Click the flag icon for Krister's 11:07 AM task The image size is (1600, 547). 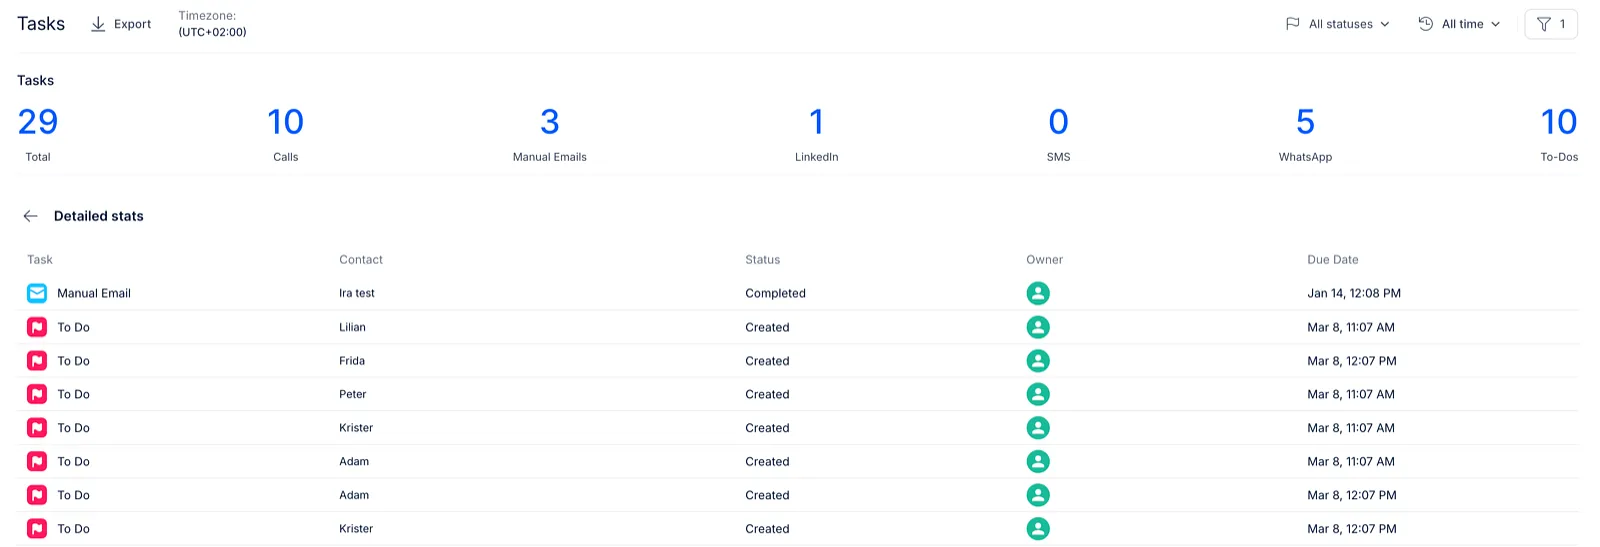(x=37, y=428)
